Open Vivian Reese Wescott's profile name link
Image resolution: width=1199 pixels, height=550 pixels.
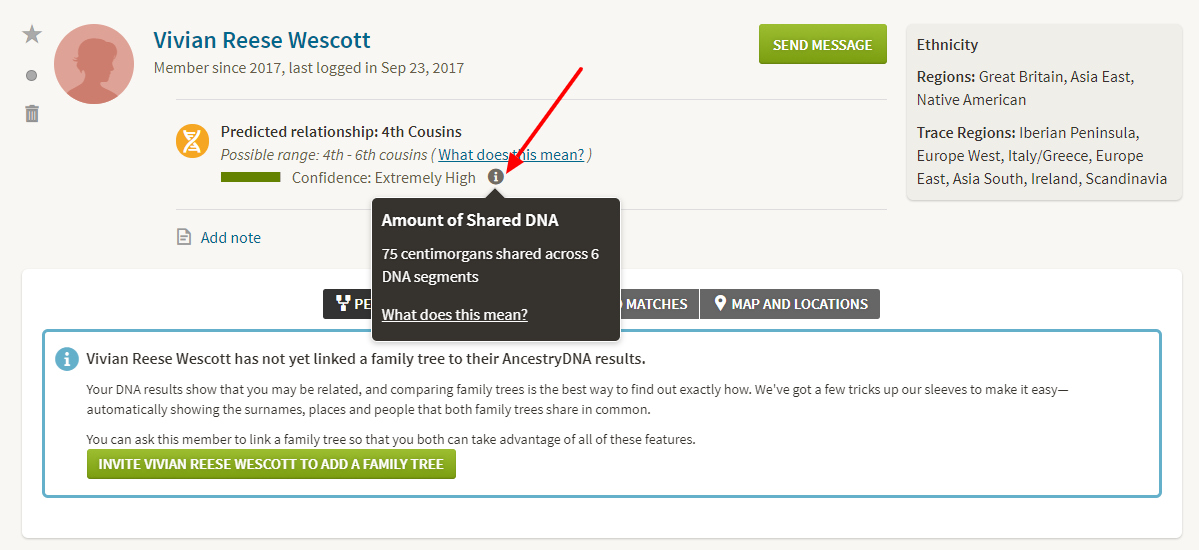[262, 40]
